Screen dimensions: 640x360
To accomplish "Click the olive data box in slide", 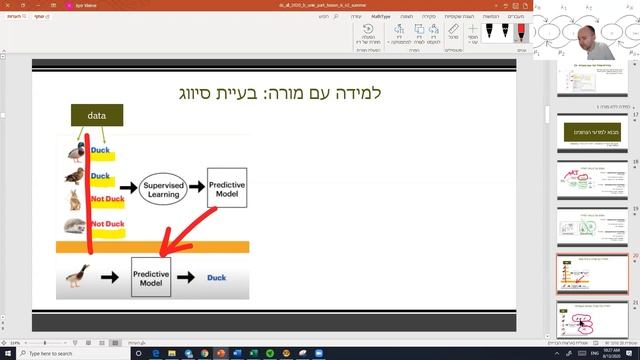I will point(97,115).
